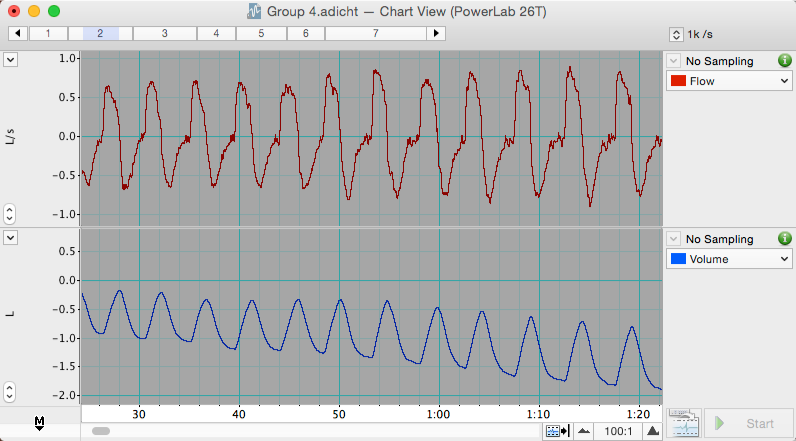Select block 2 tab

[x=101, y=33]
